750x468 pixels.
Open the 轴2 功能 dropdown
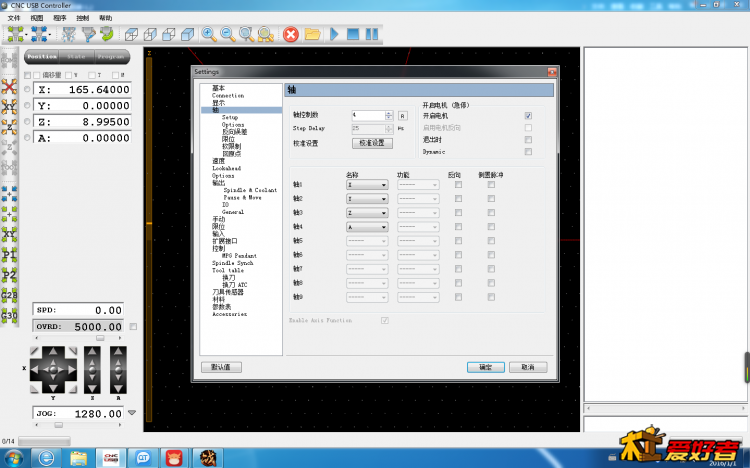418,199
